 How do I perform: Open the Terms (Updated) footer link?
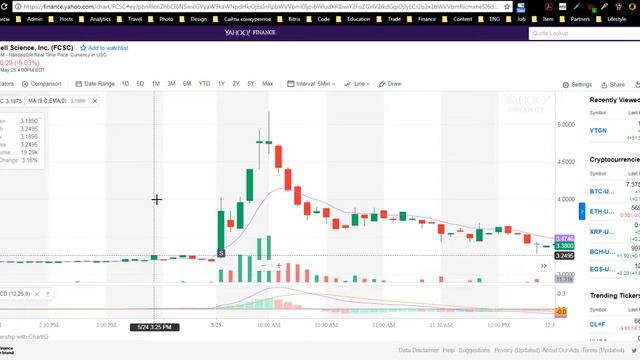pos(603,350)
